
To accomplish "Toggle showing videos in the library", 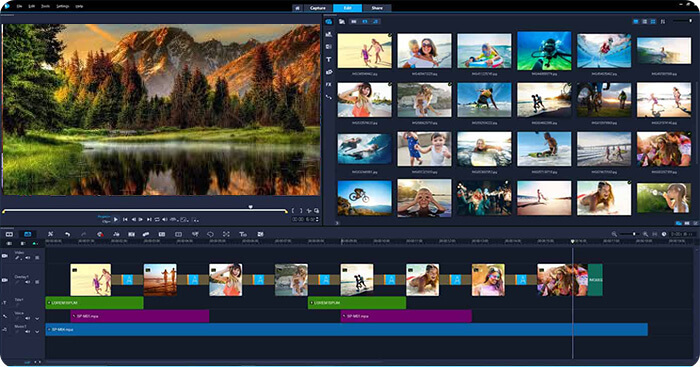I will click(354, 21).
